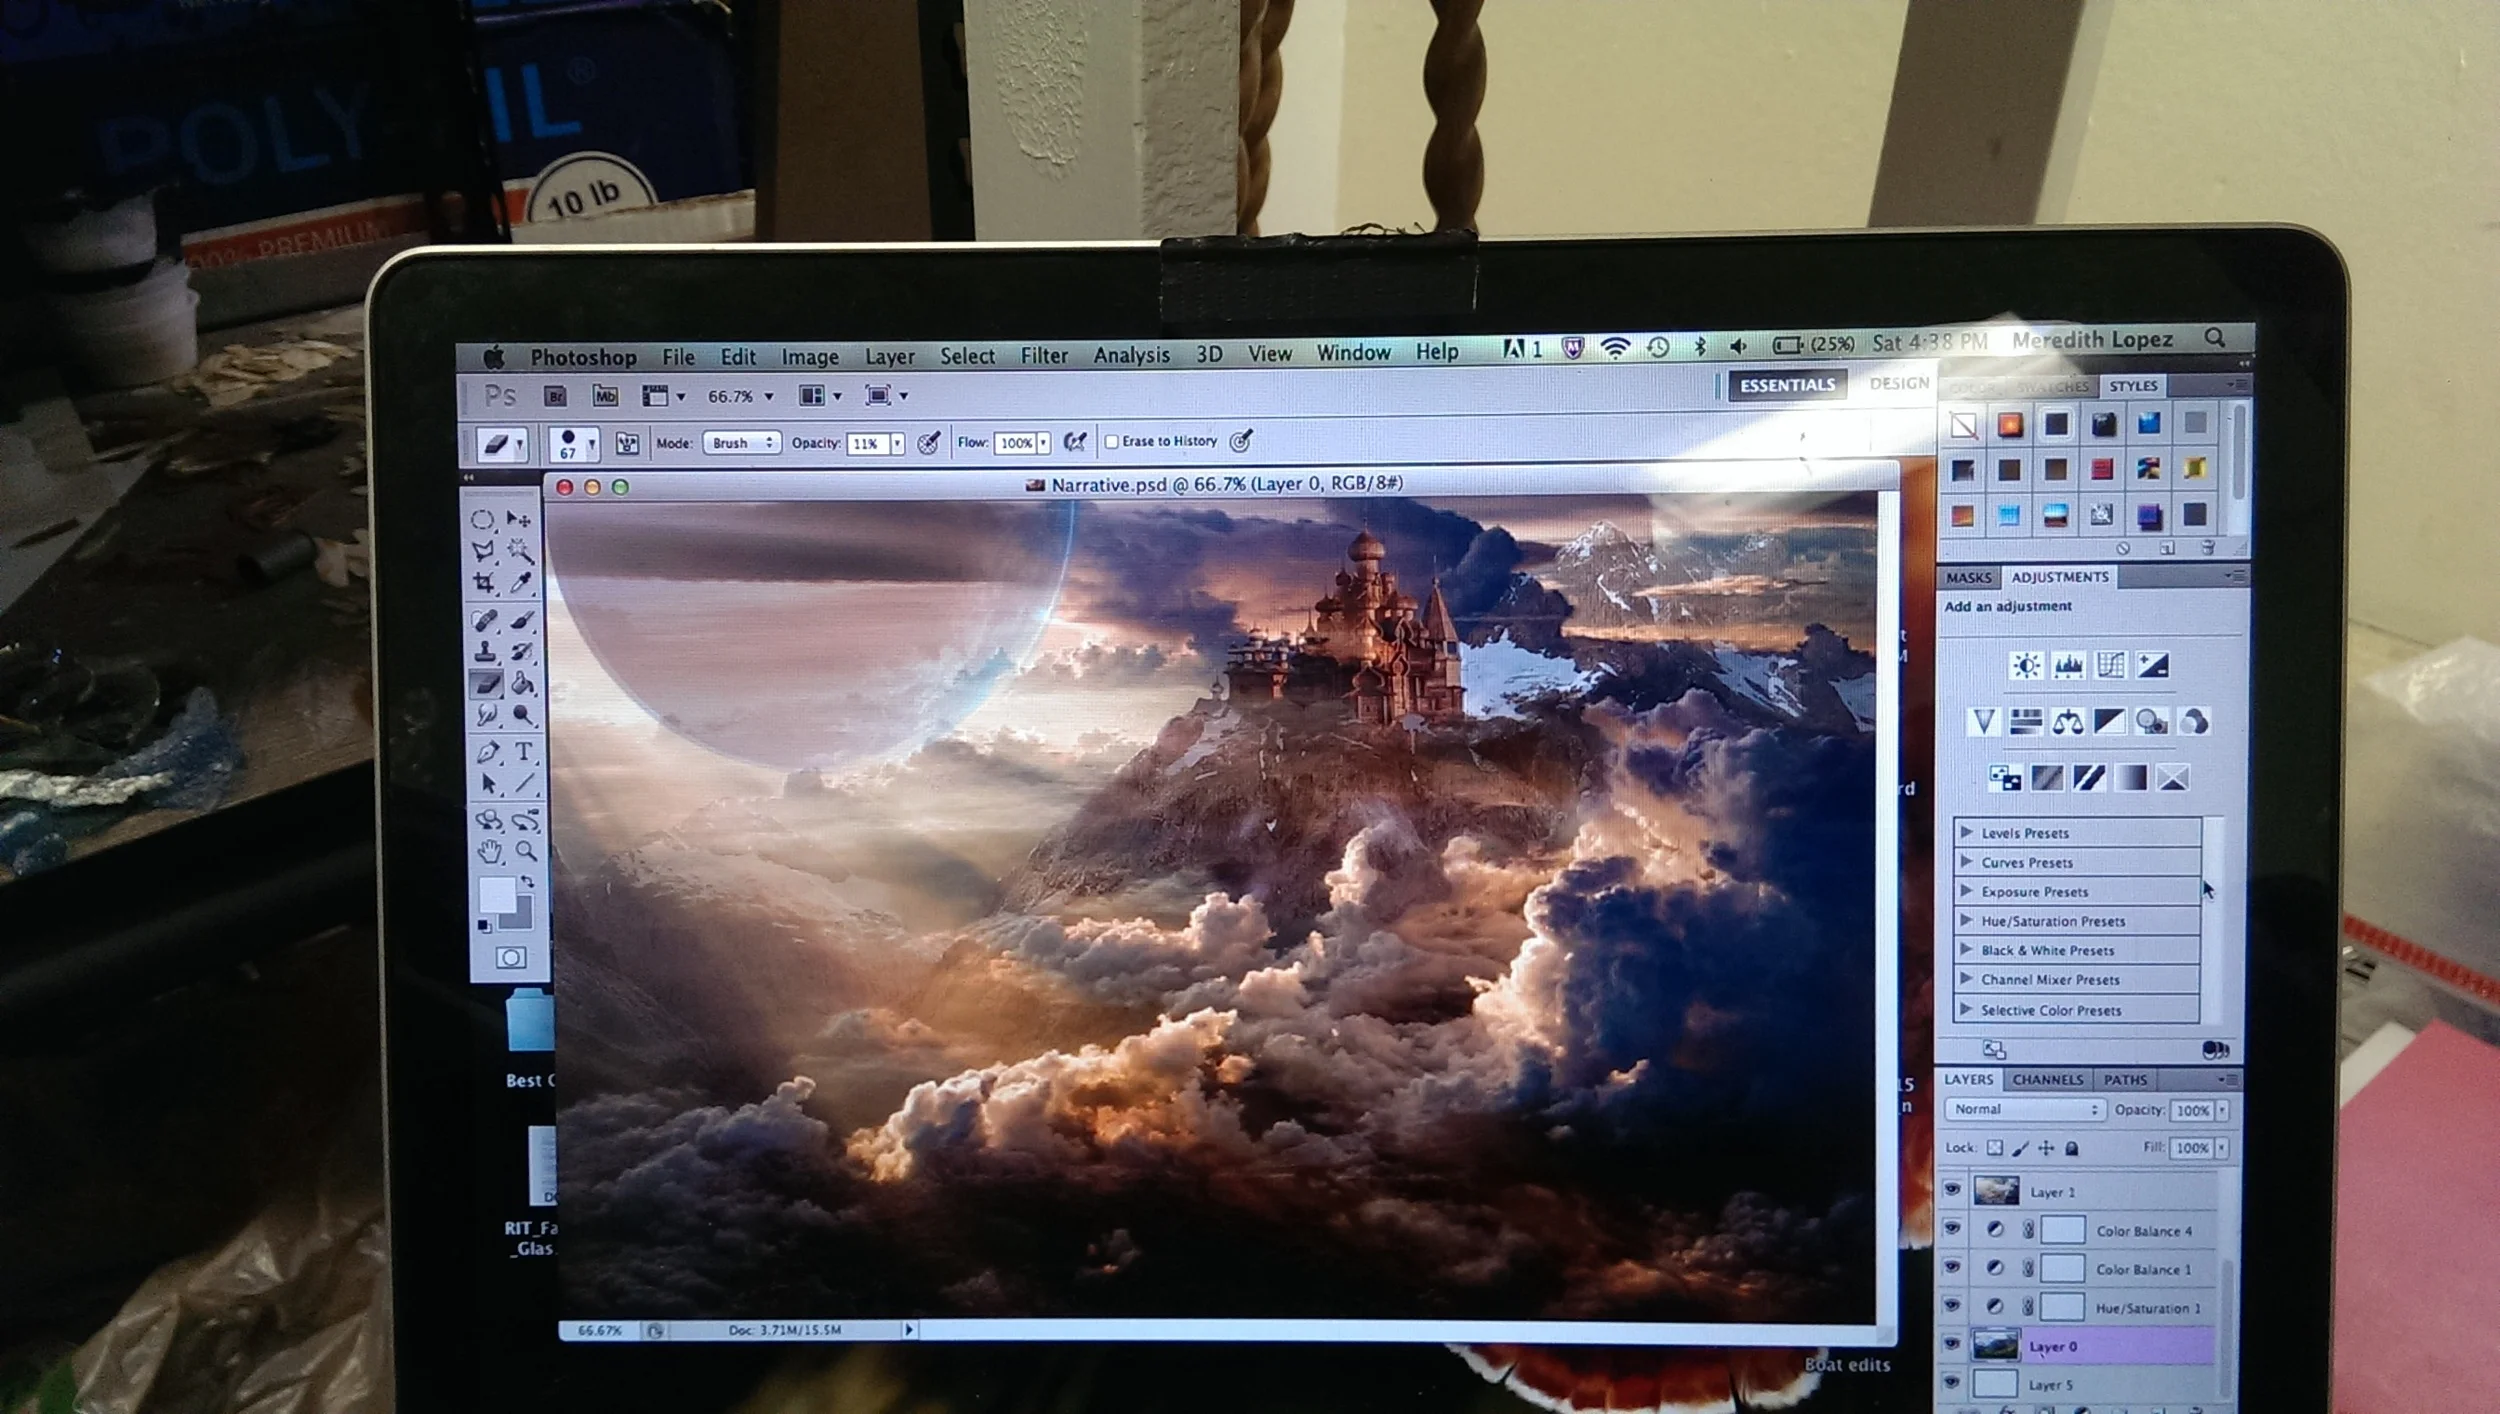Select the Clone Stamp tool

point(486,653)
